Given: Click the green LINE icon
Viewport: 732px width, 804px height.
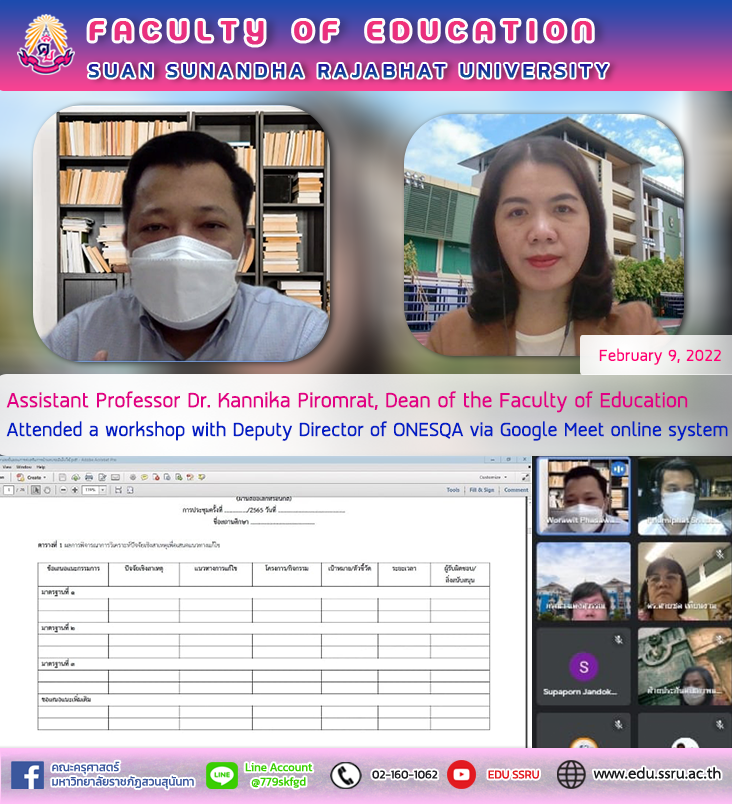Looking at the screenshot, I should point(221,775).
